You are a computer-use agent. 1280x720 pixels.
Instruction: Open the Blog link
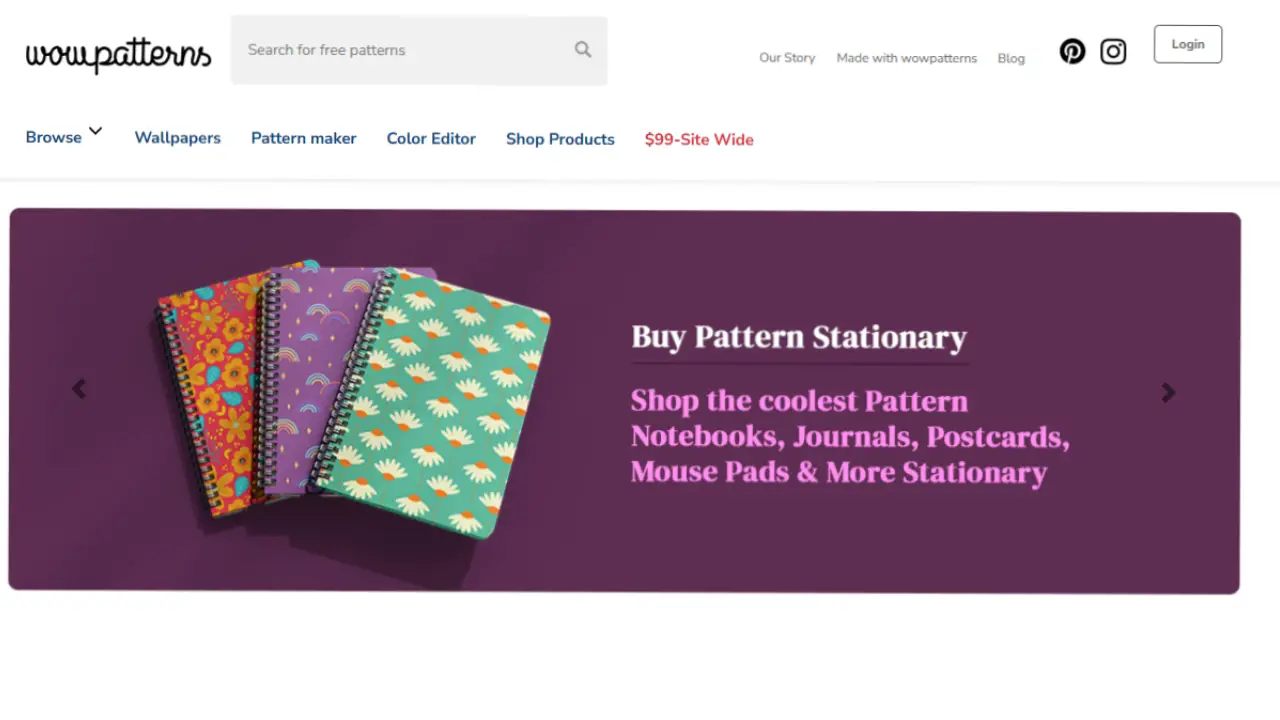[x=1011, y=58]
